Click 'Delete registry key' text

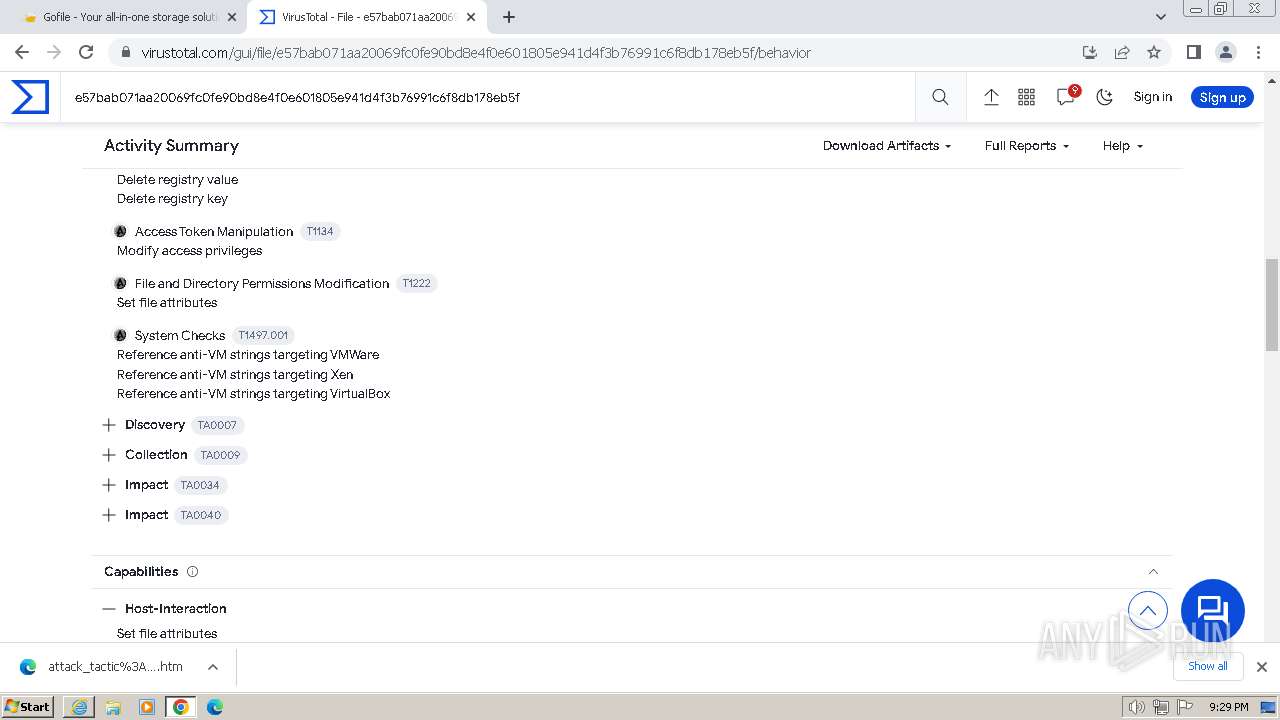(172, 199)
